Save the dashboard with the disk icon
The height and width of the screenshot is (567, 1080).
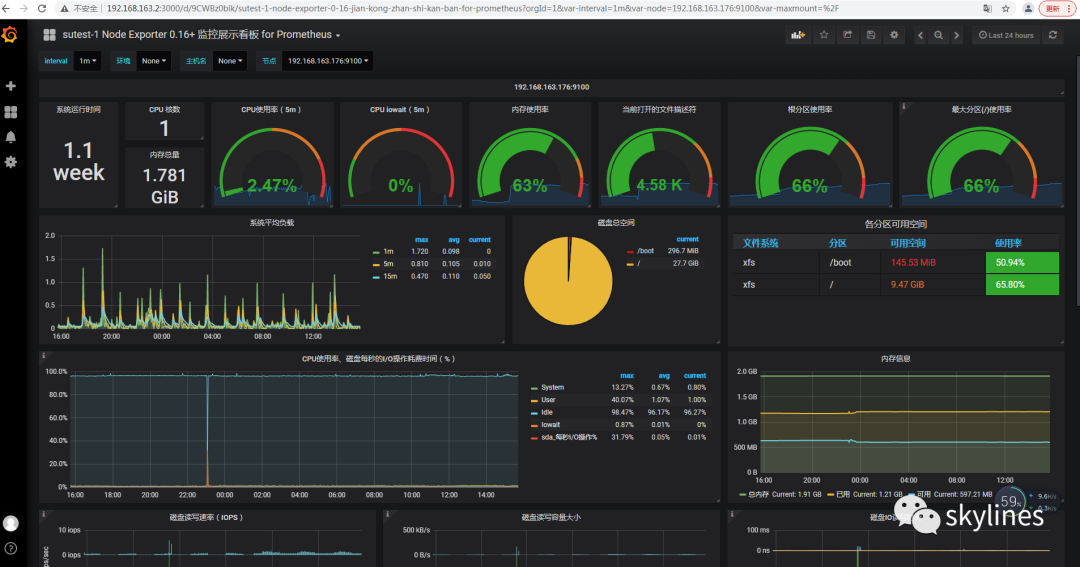click(871, 35)
